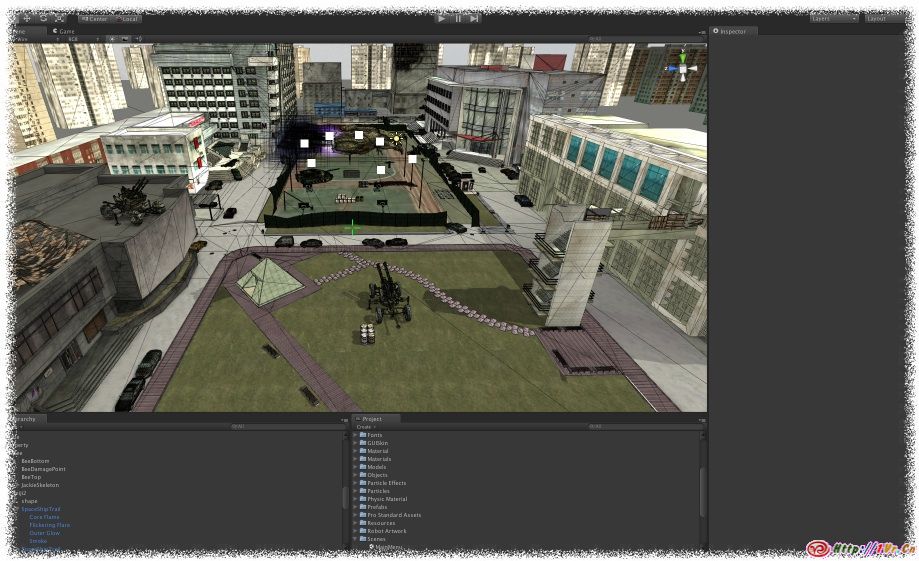Open the Create menu in Project panel
Viewport: 919px width, 561px height.
click(365, 427)
